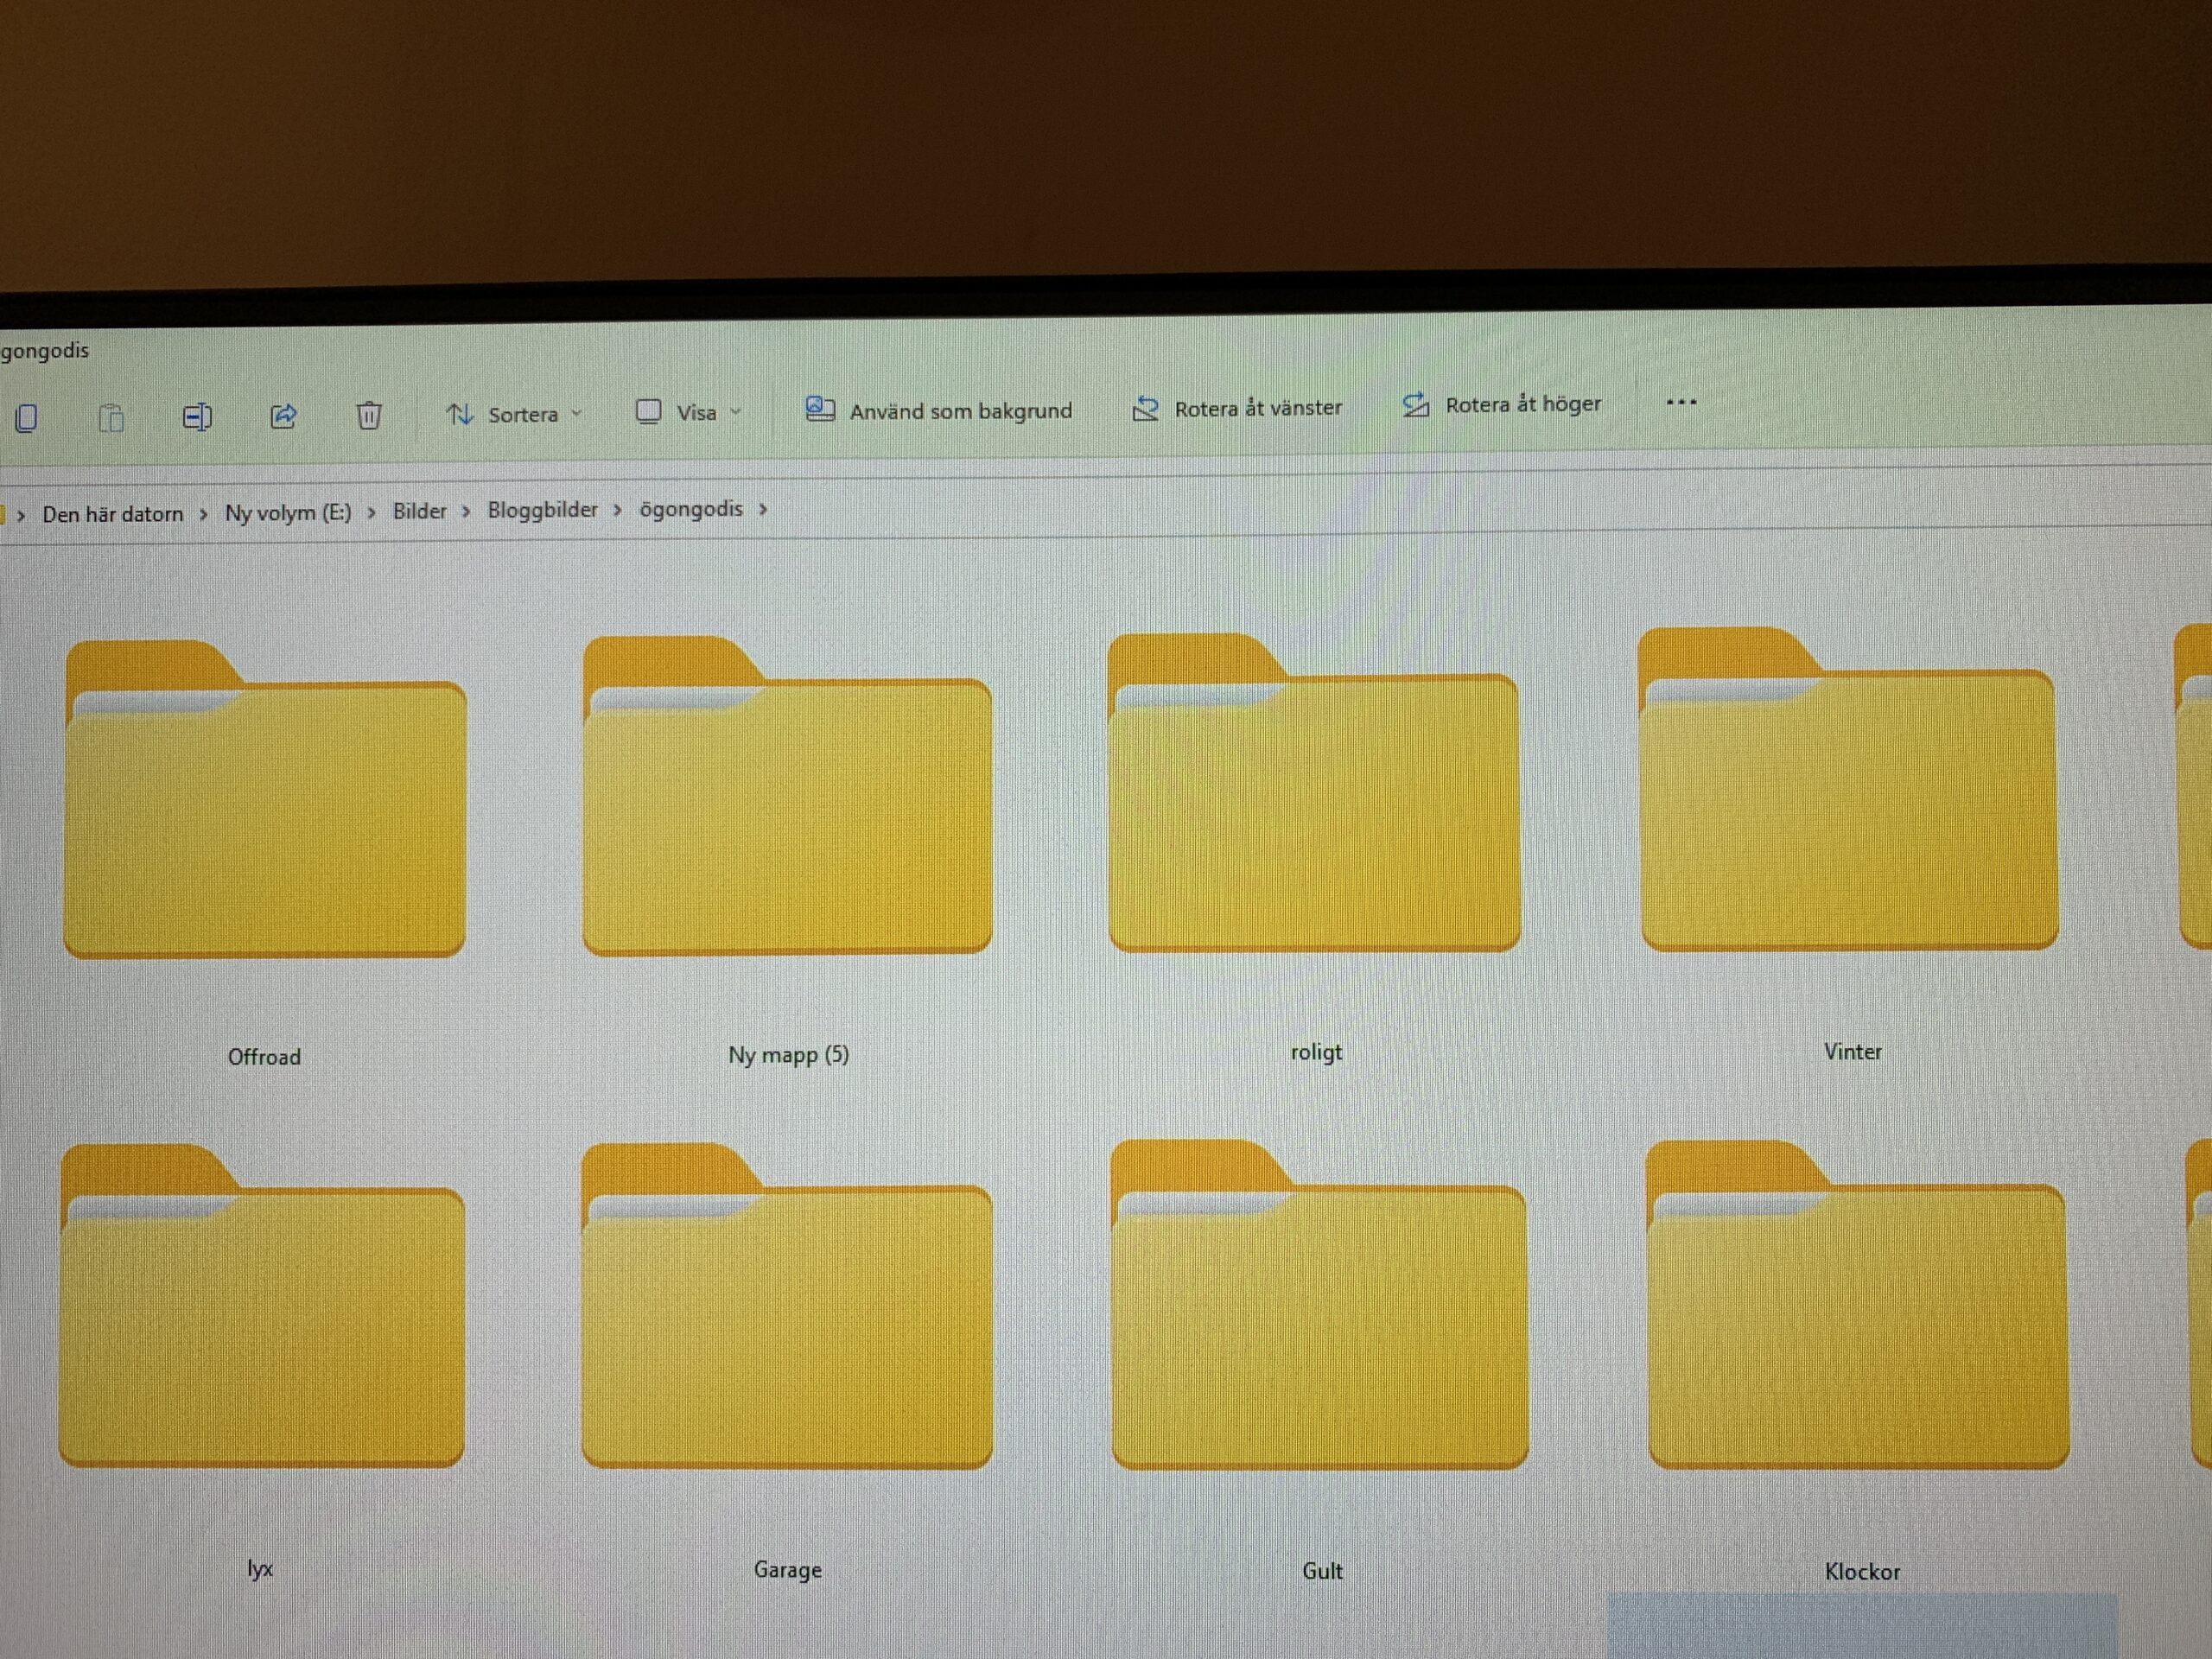Click the Sortera up-down arrows icon

coord(460,414)
